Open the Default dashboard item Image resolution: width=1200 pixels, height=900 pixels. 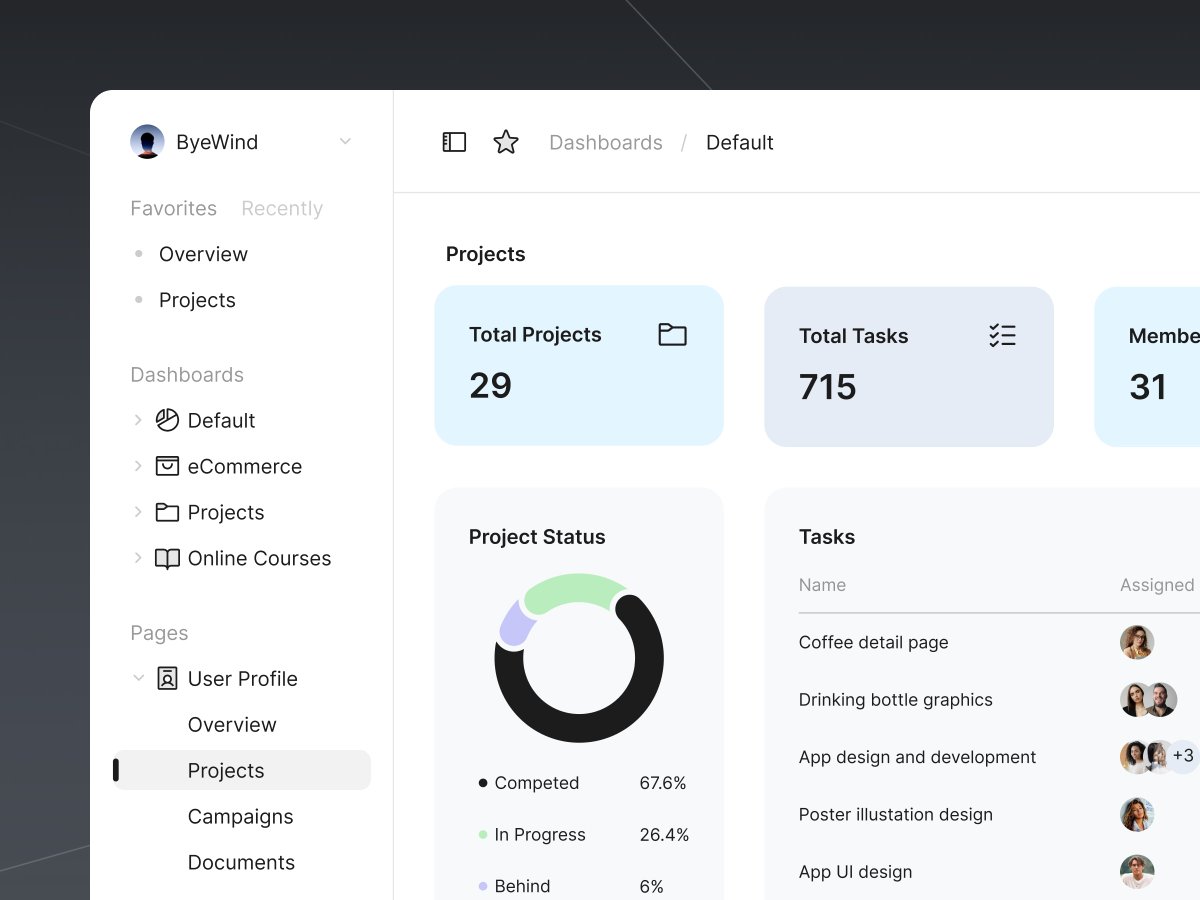coord(221,420)
